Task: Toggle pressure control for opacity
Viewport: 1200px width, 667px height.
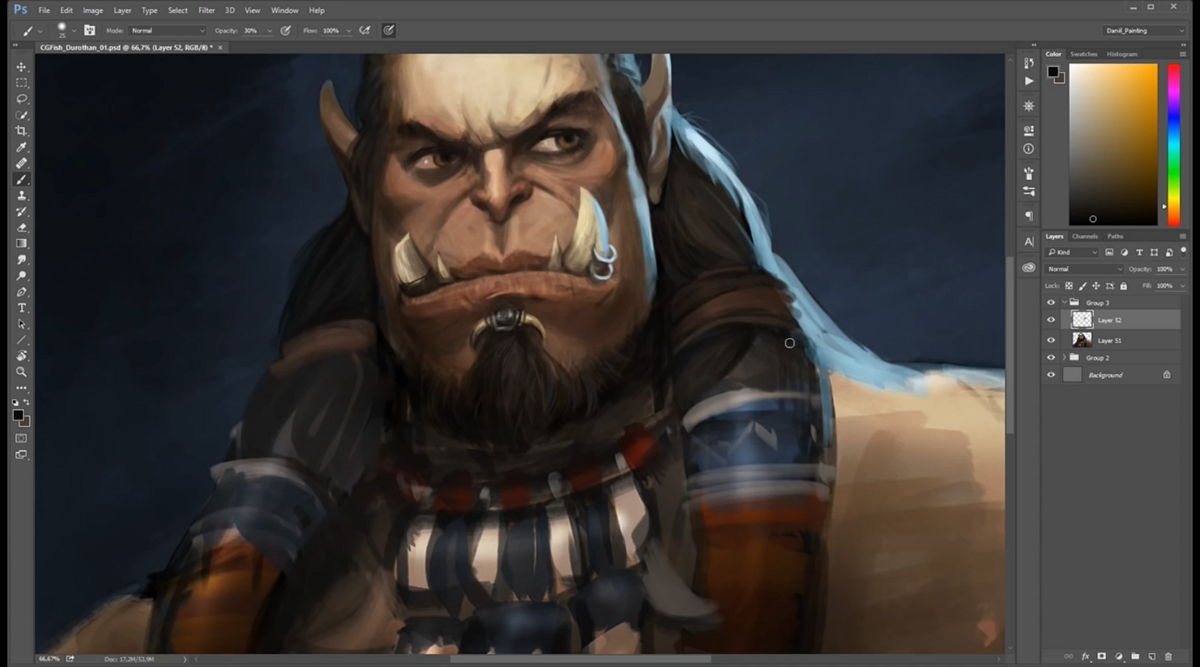Action: [x=286, y=30]
